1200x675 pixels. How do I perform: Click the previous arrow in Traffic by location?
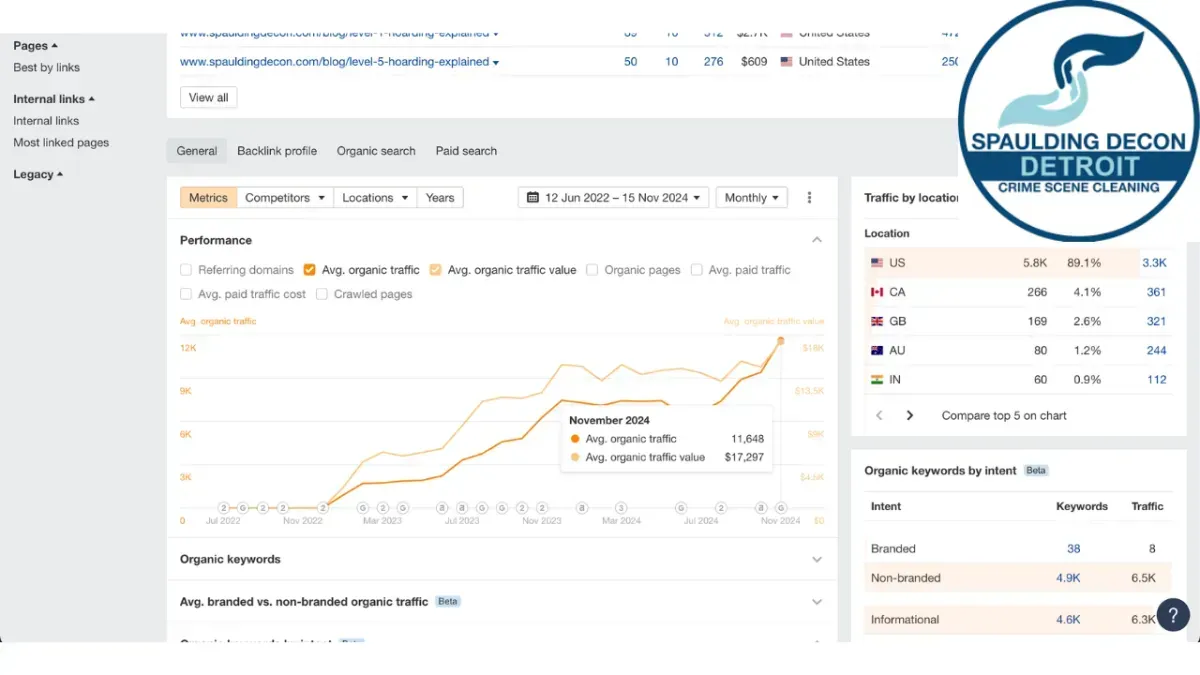pyautogui.click(x=879, y=415)
